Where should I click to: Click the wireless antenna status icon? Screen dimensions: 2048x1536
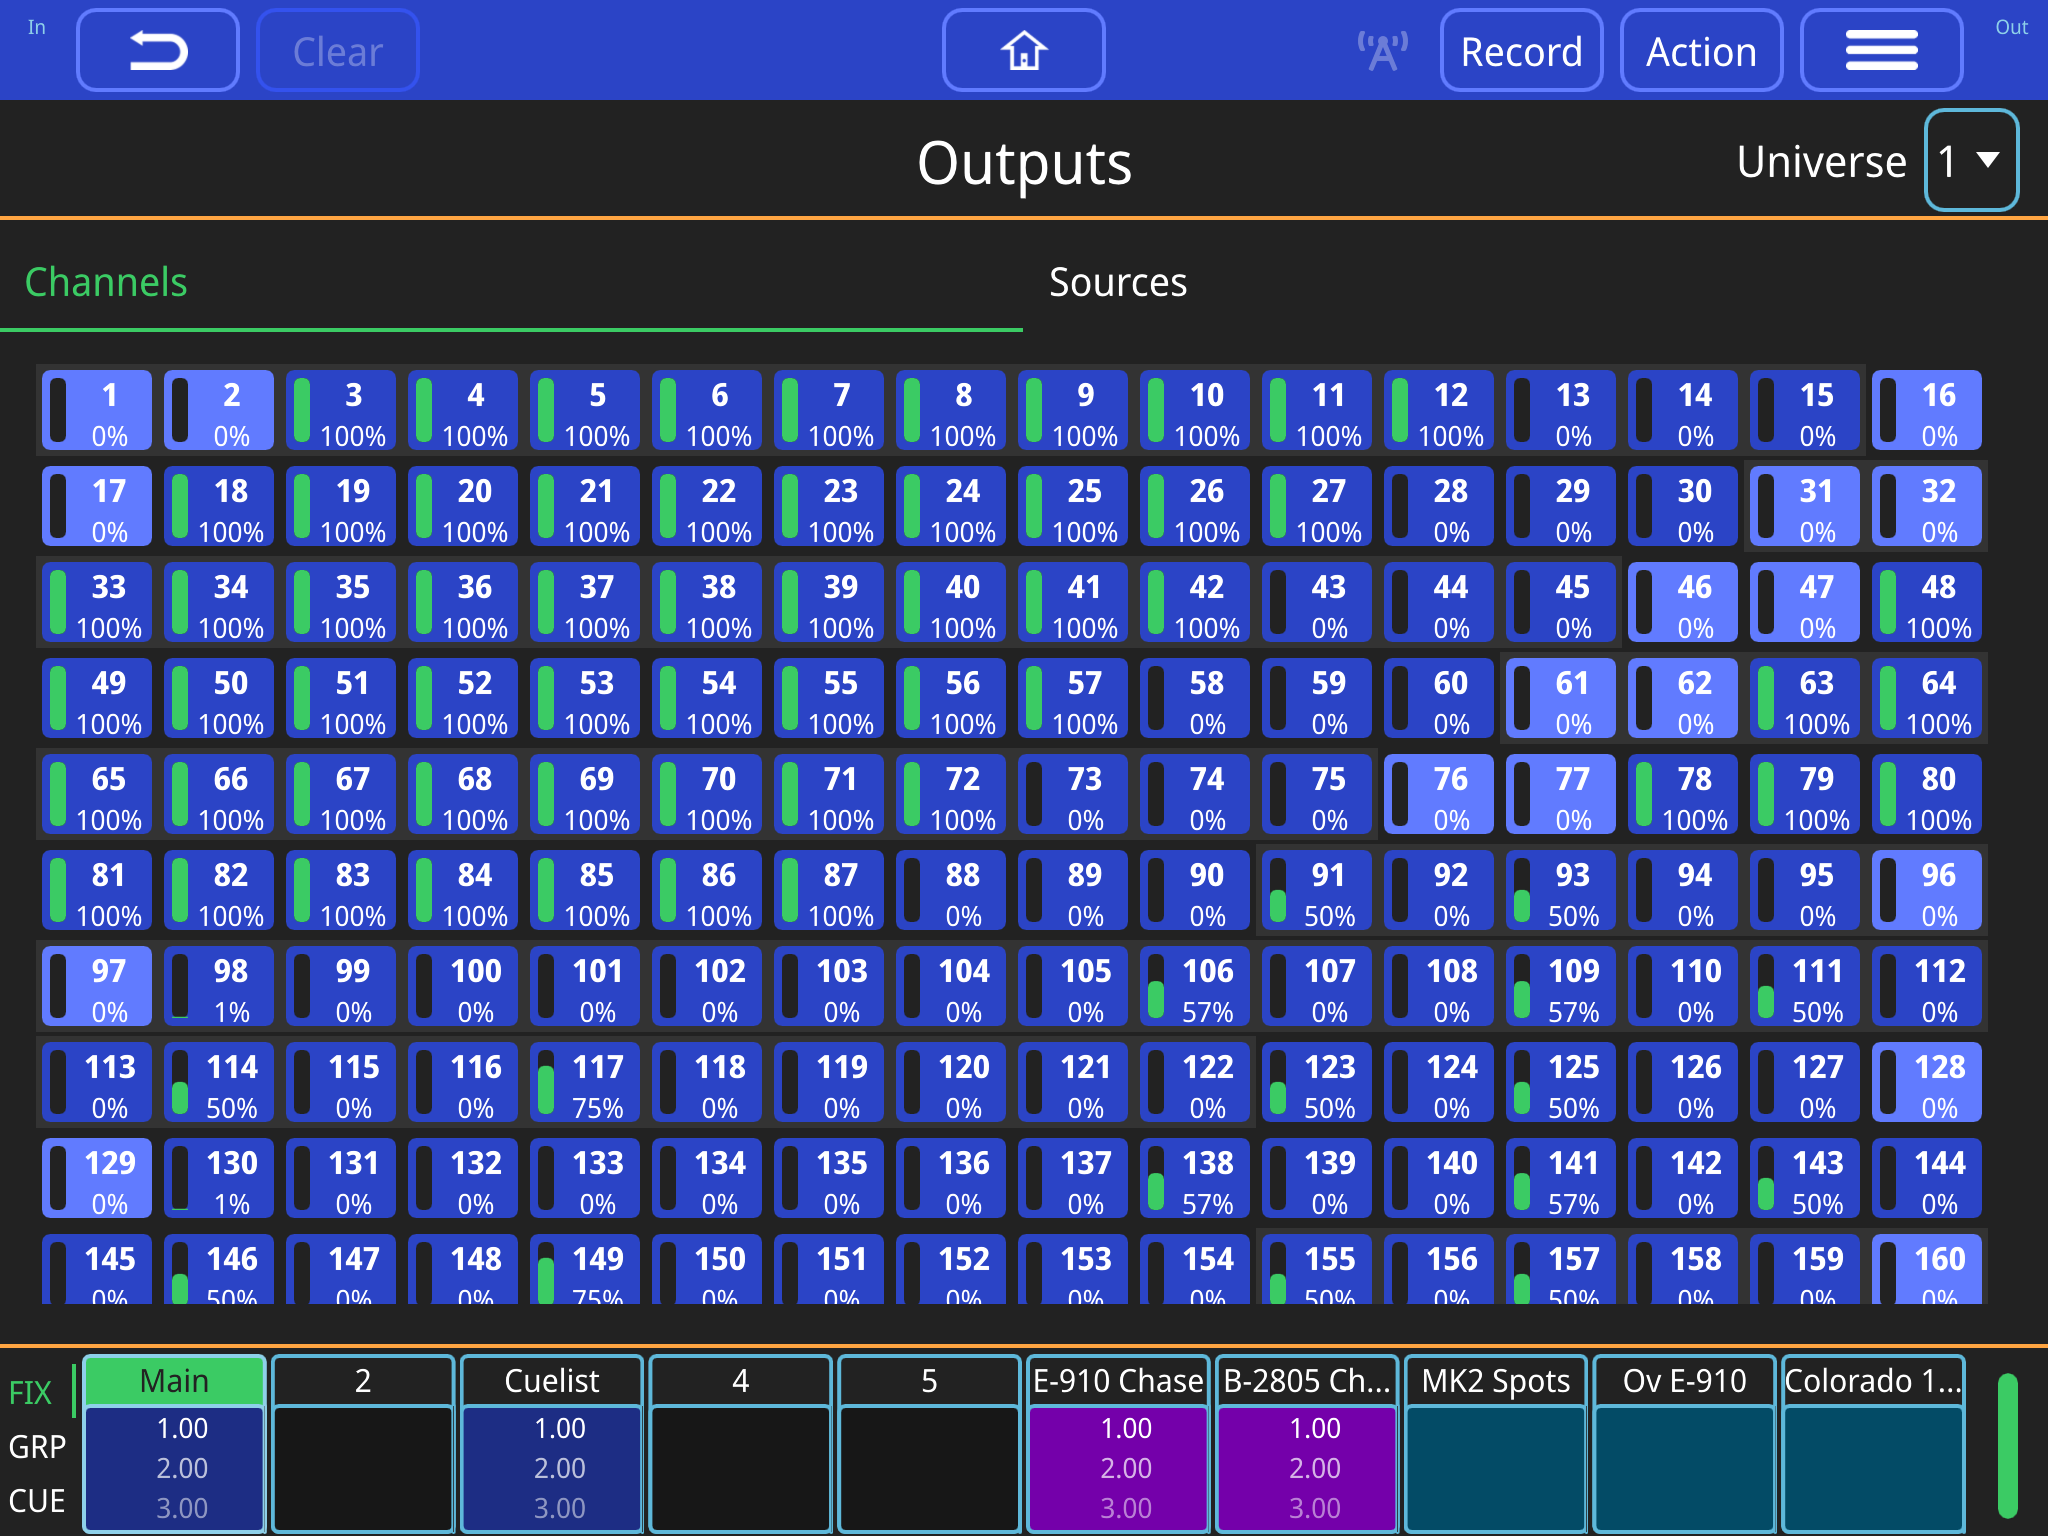click(1381, 48)
